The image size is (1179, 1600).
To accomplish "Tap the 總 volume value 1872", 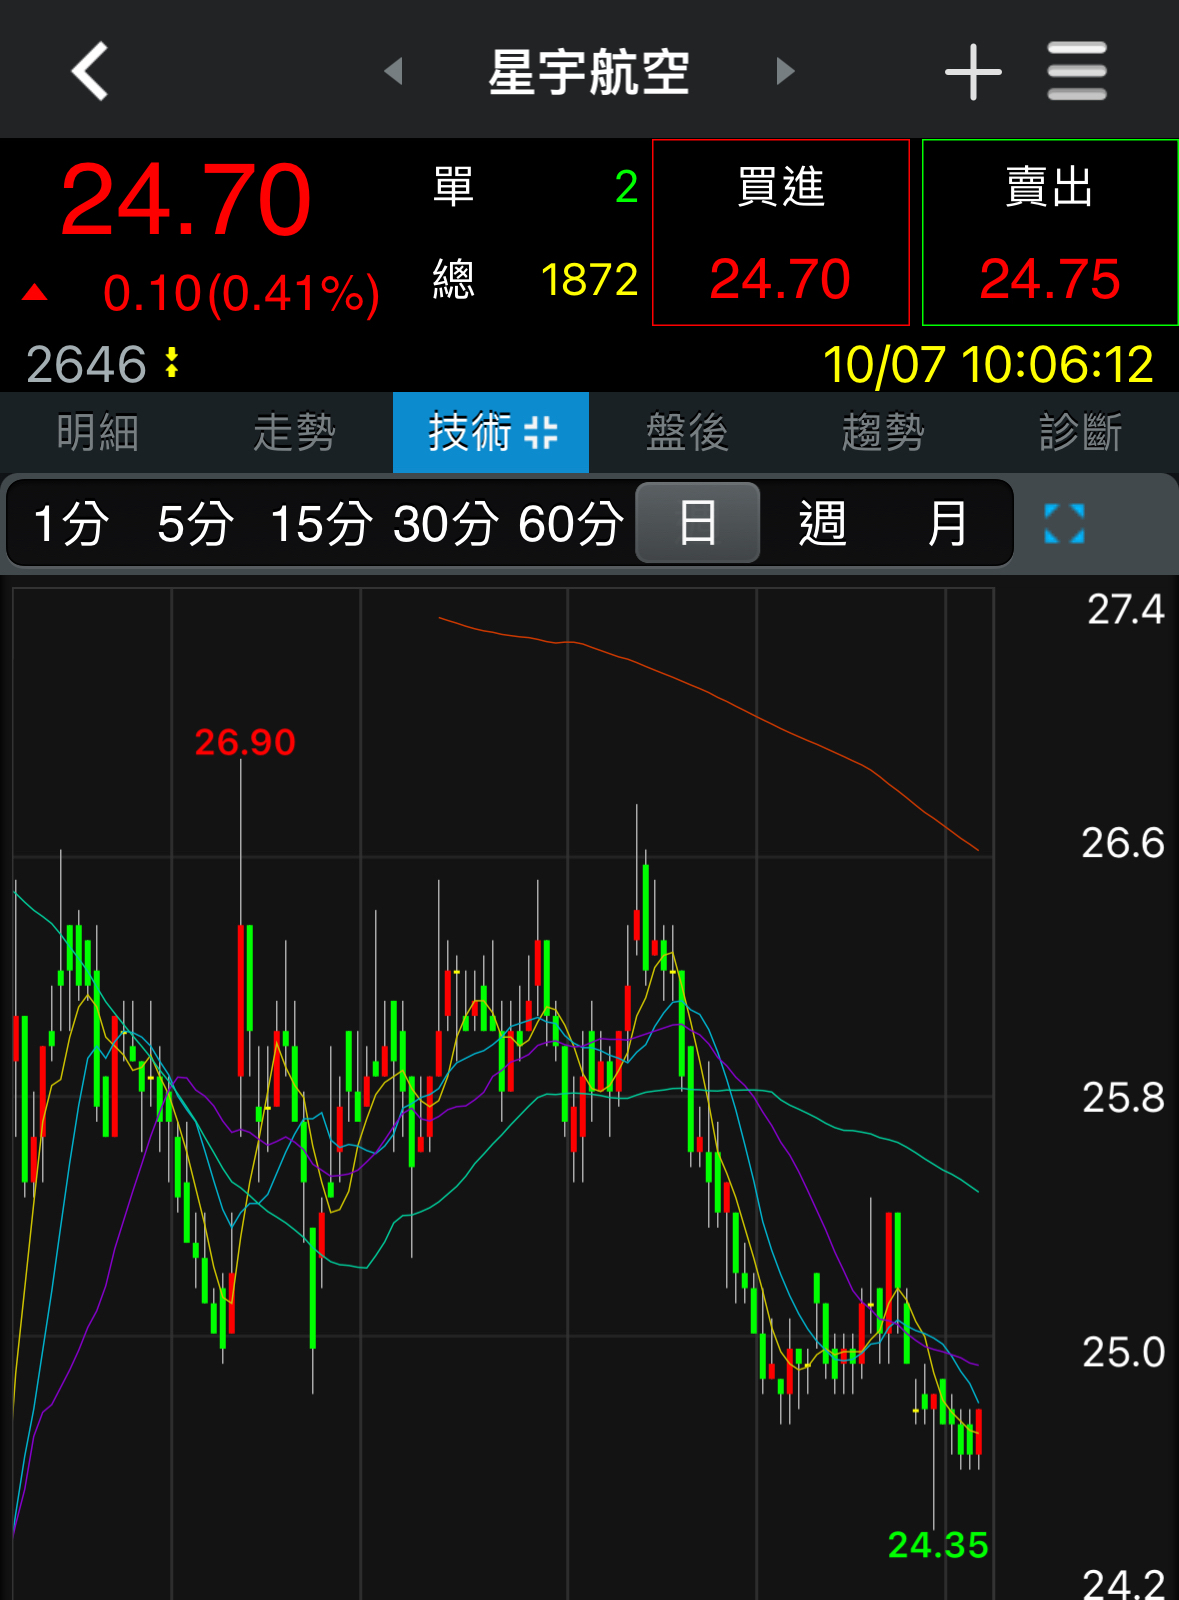I will 589,280.
